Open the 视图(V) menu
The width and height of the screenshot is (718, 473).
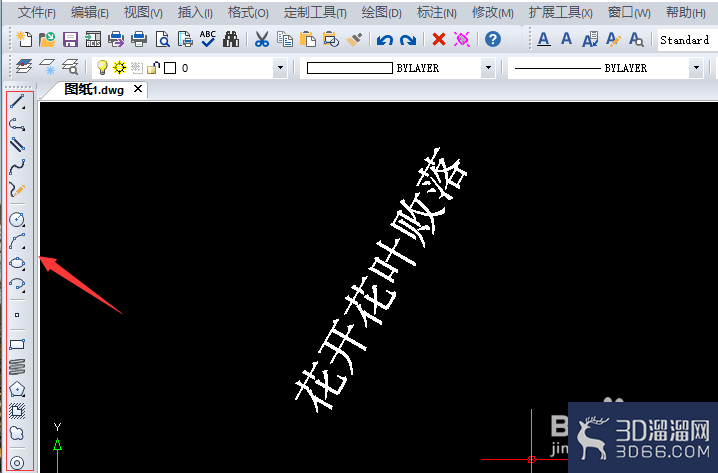click(143, 12)
